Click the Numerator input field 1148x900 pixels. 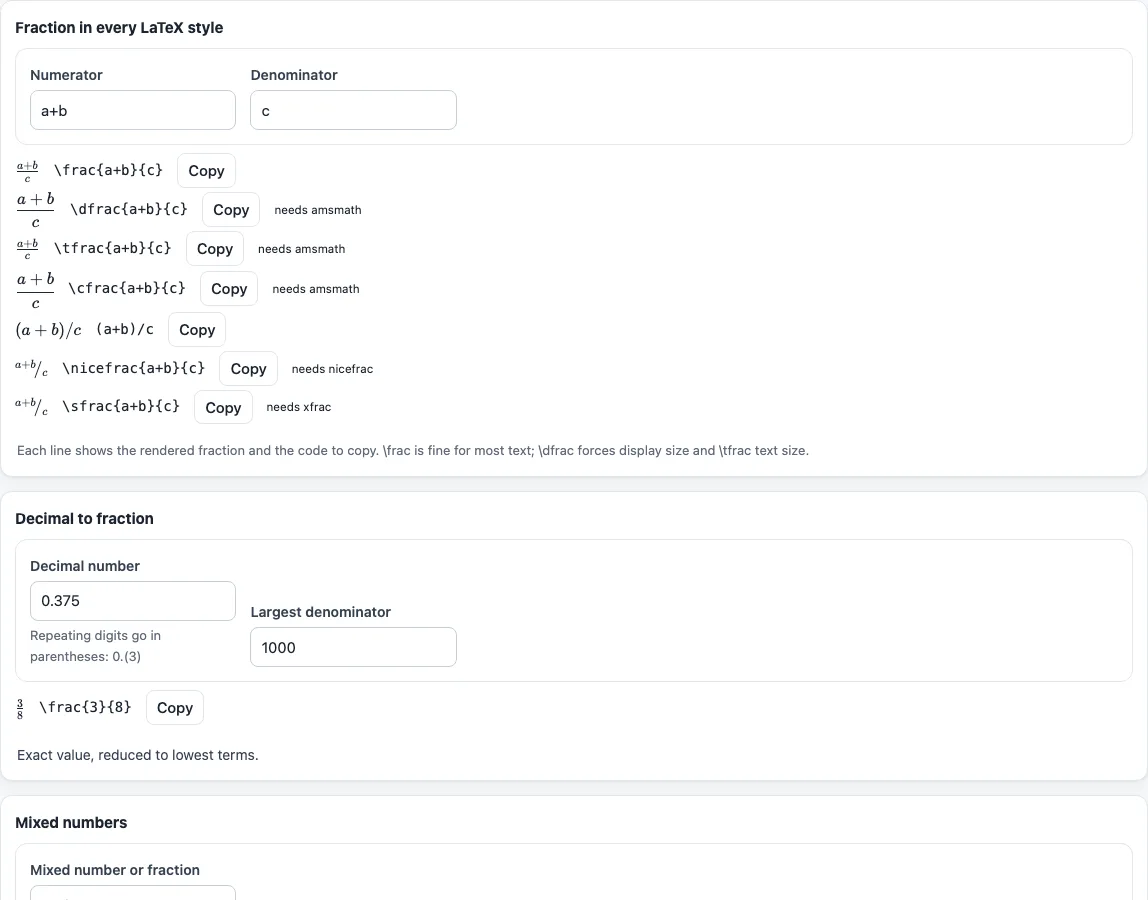[x=133, y=110]
